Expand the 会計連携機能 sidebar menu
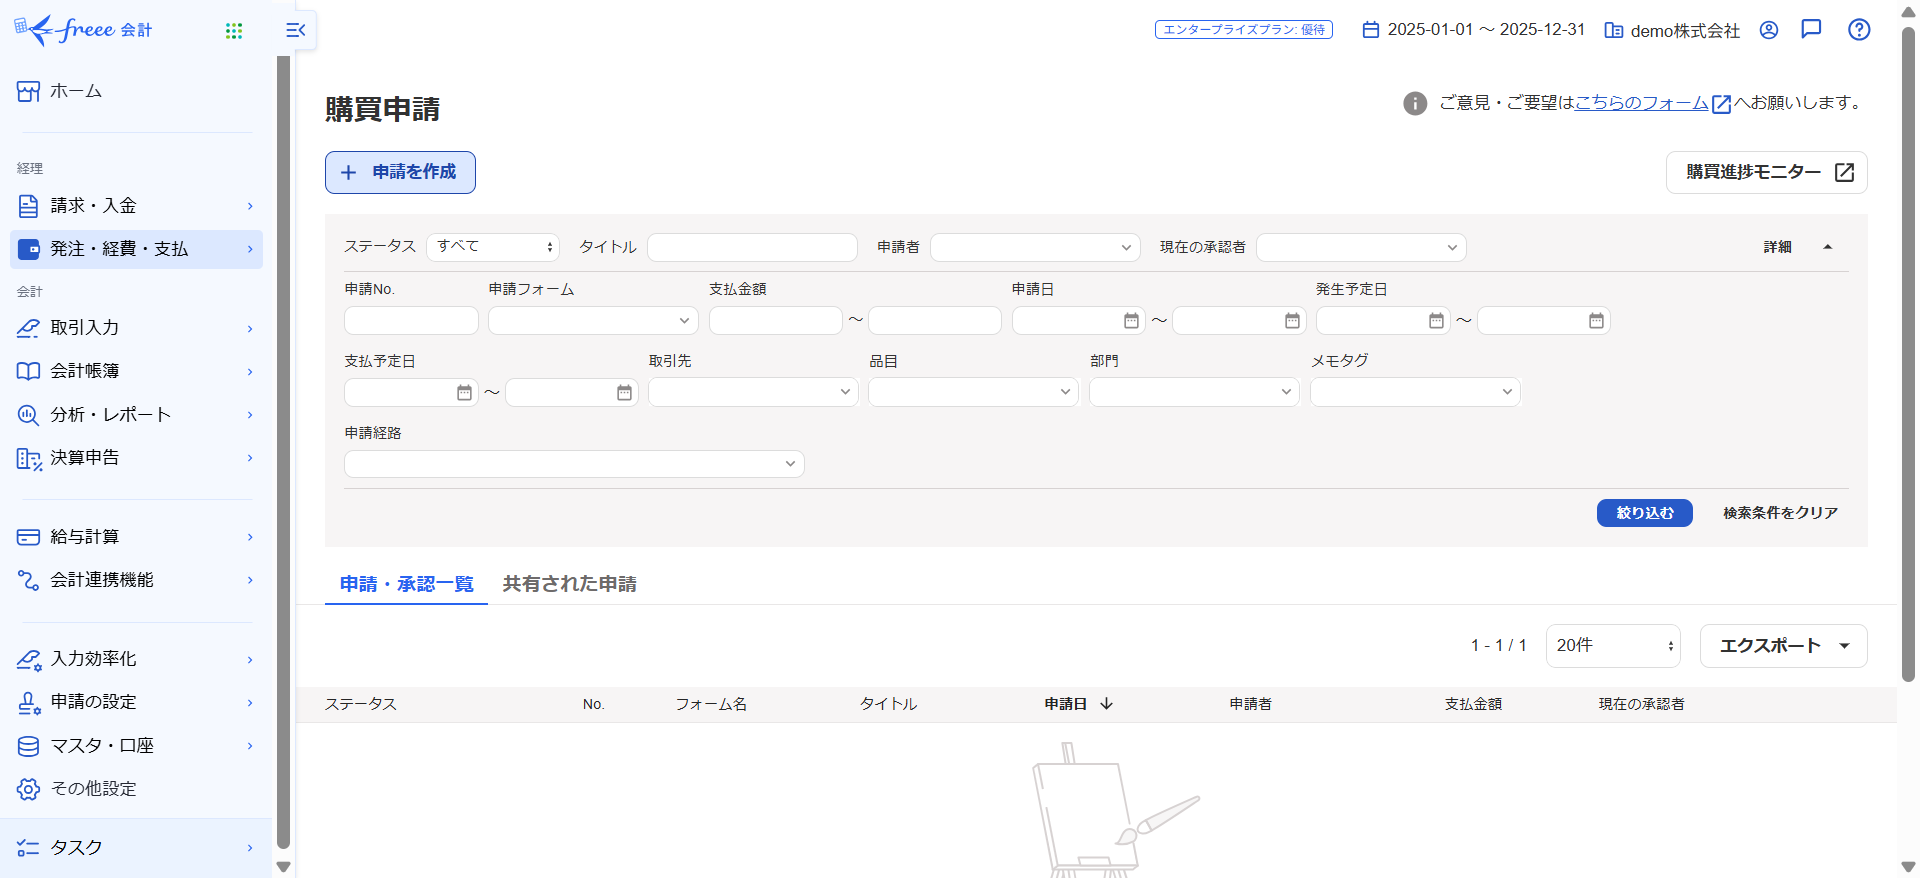 (136, 580)
